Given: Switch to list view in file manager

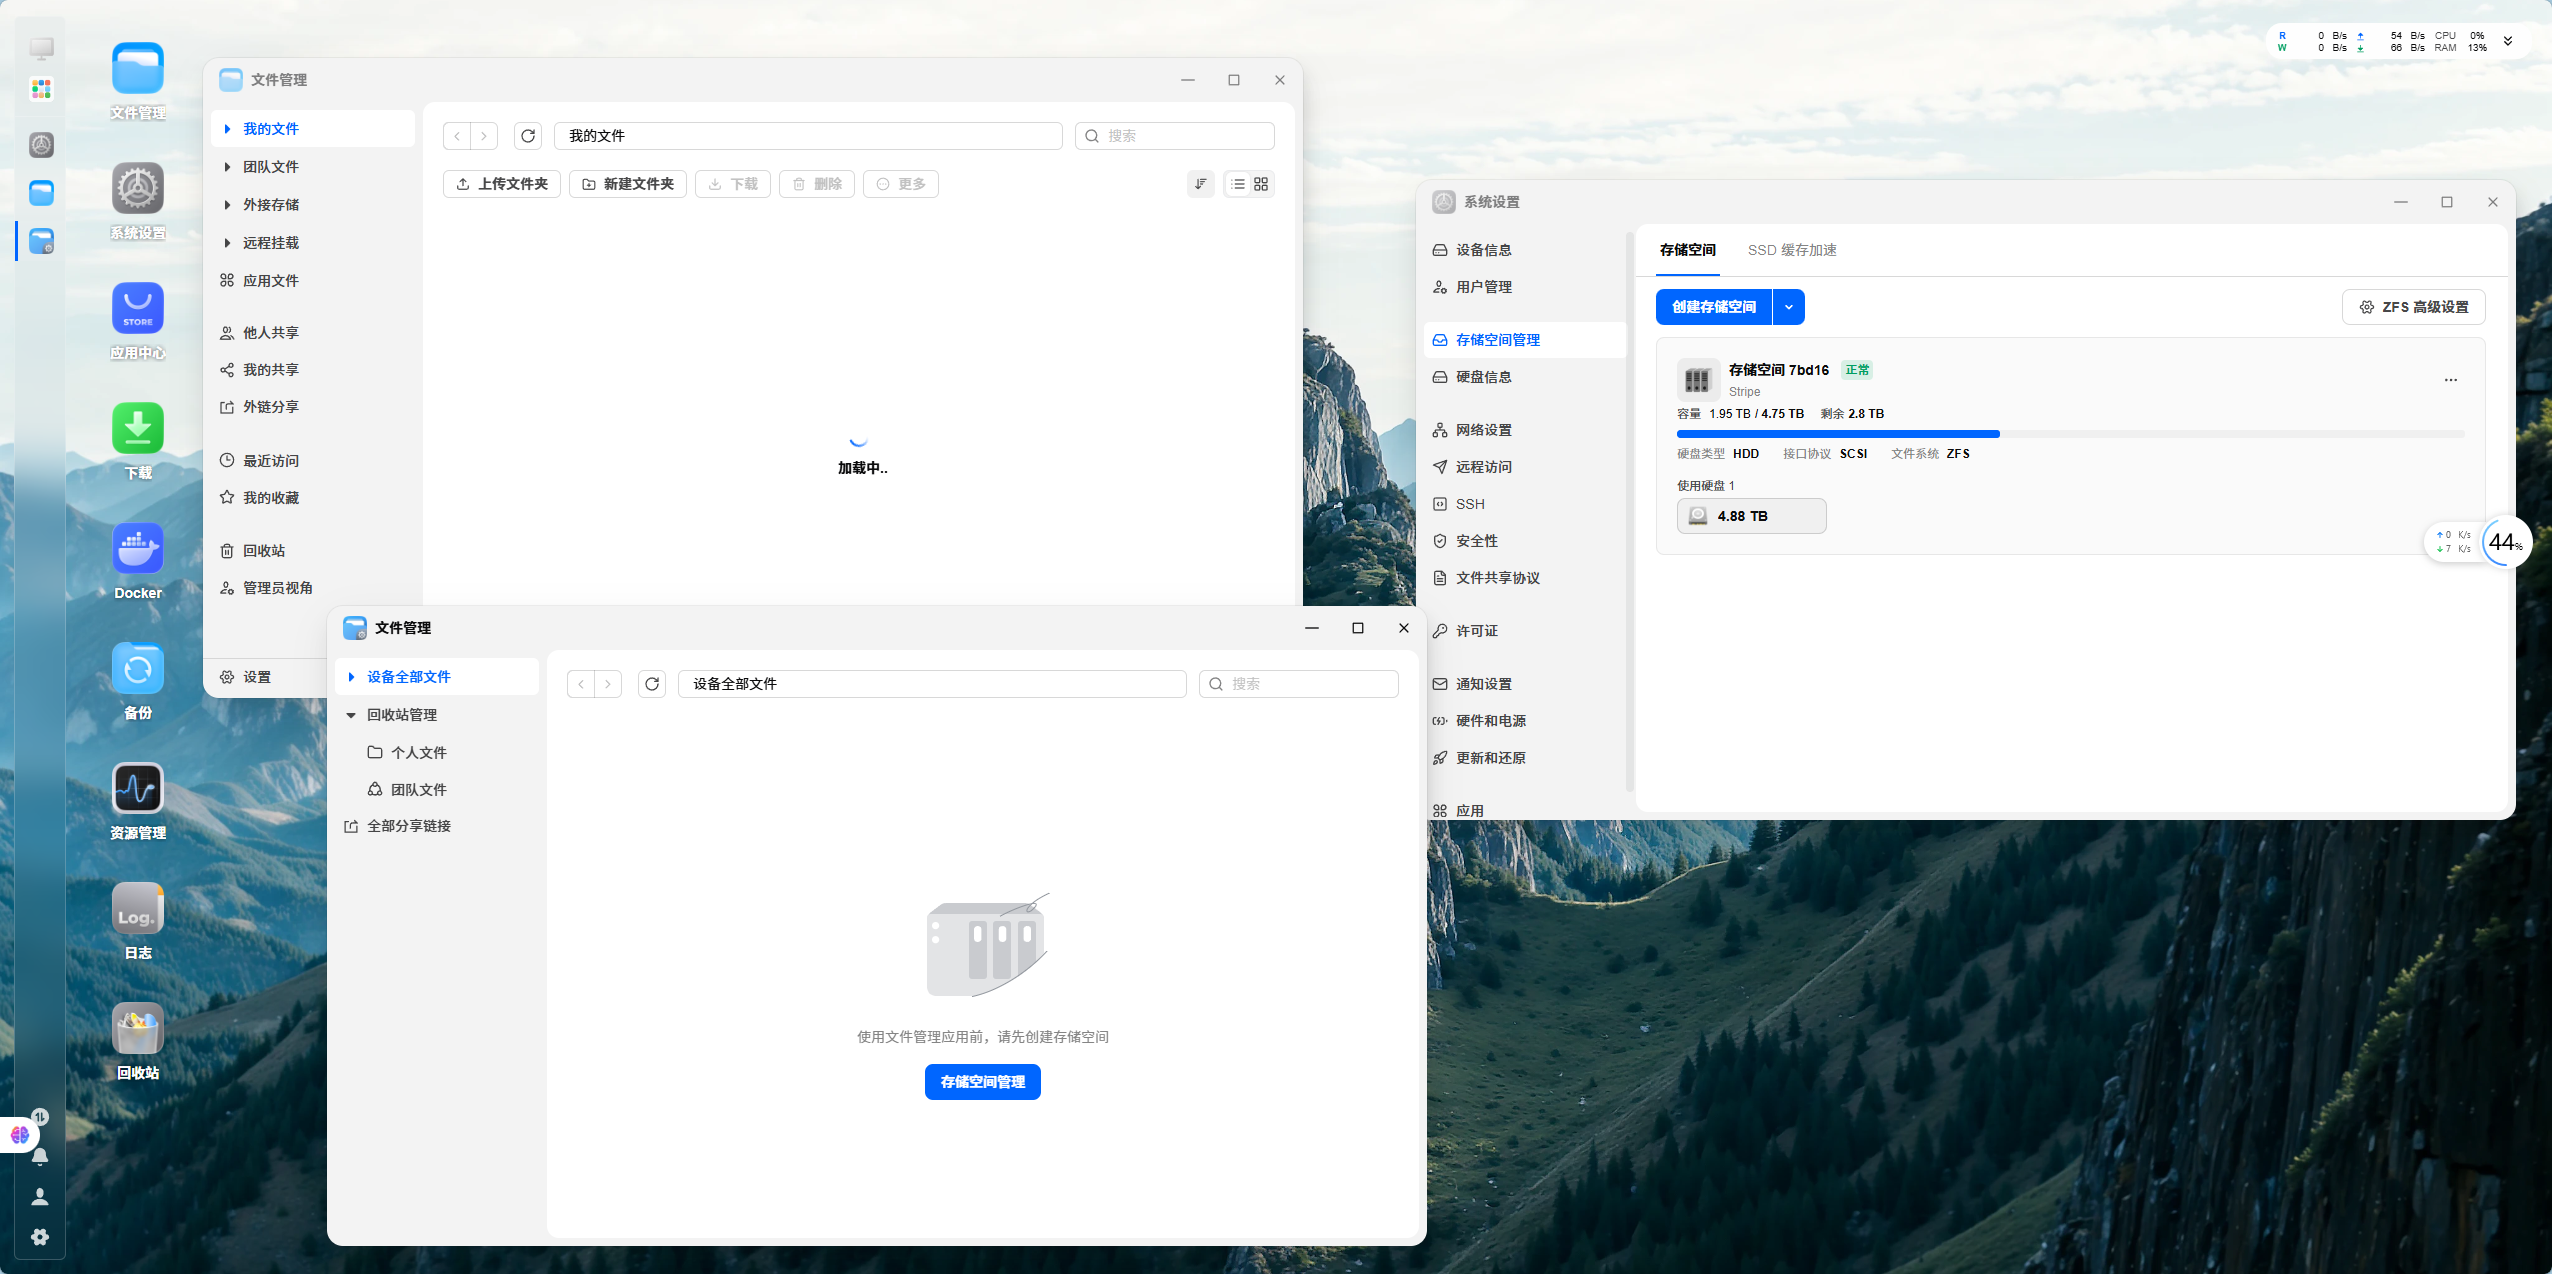Looking at the screenshot, I should (1238, 184).
